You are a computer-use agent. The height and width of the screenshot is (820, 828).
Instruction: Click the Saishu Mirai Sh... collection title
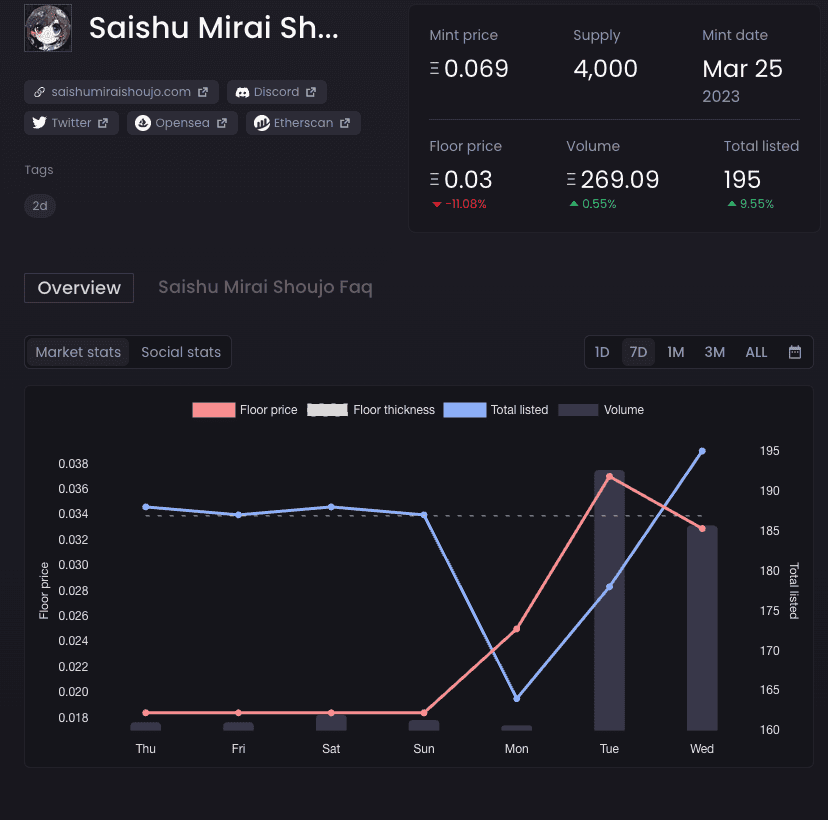tap(213, 28)
